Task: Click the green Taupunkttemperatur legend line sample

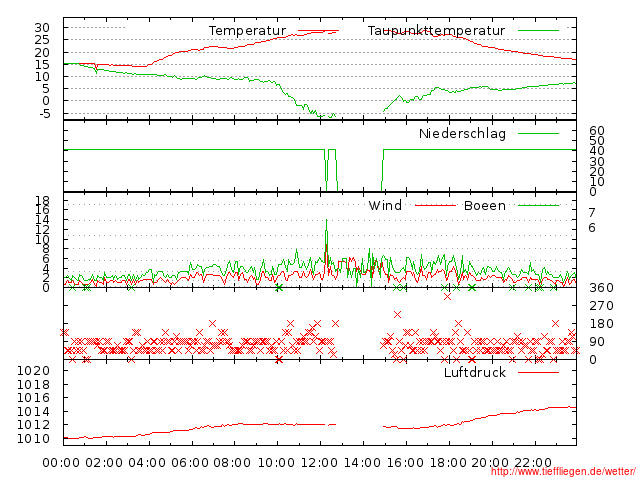Action: (x=538, y=31)
